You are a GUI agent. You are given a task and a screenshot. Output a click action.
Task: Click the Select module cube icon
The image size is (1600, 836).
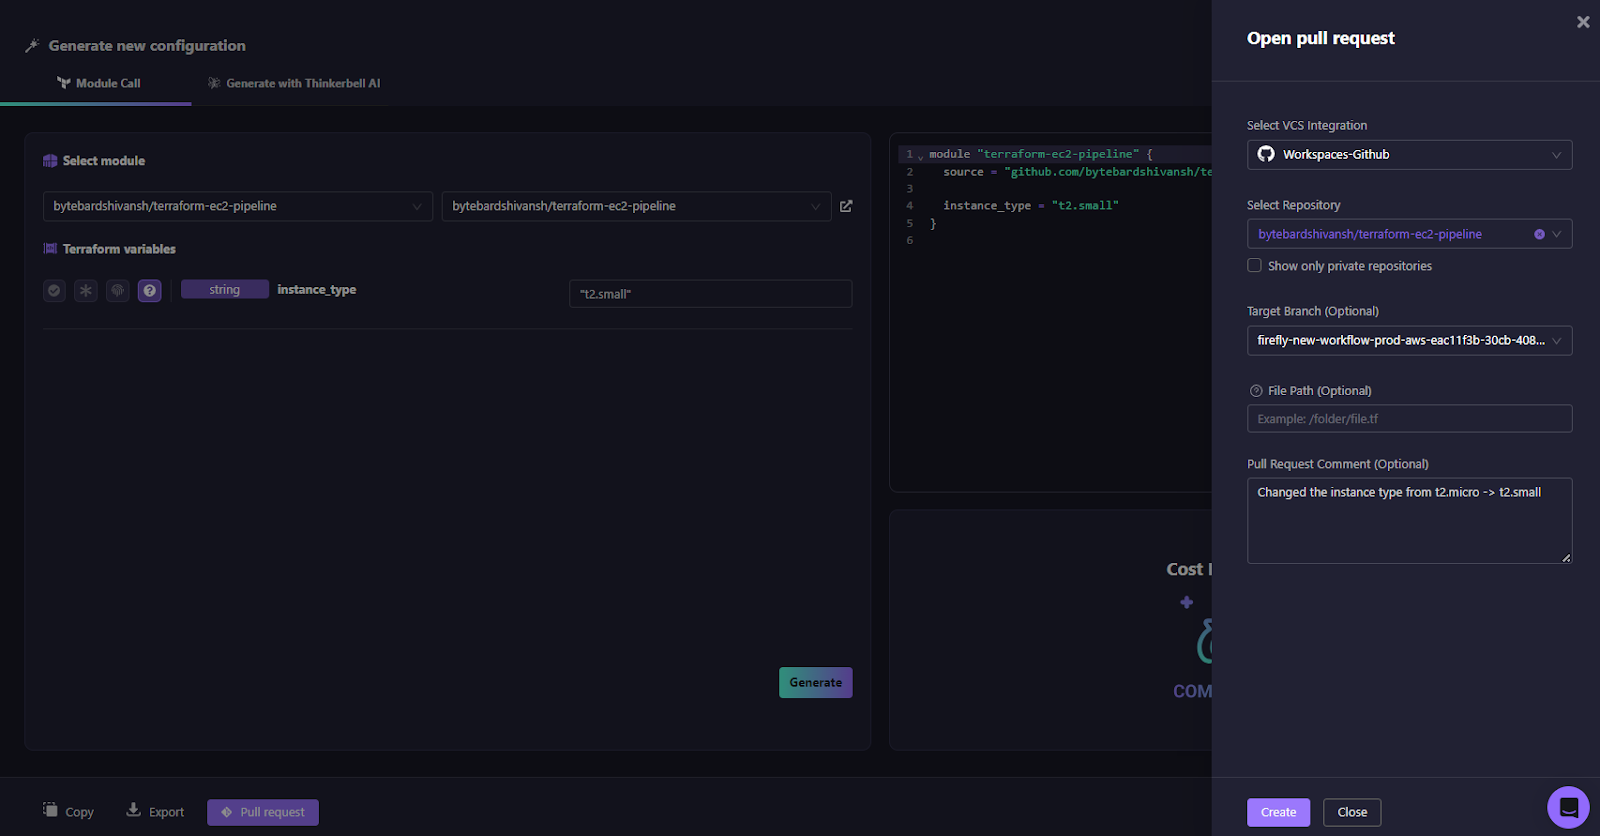pyautogui.click(x=50, y=161)
